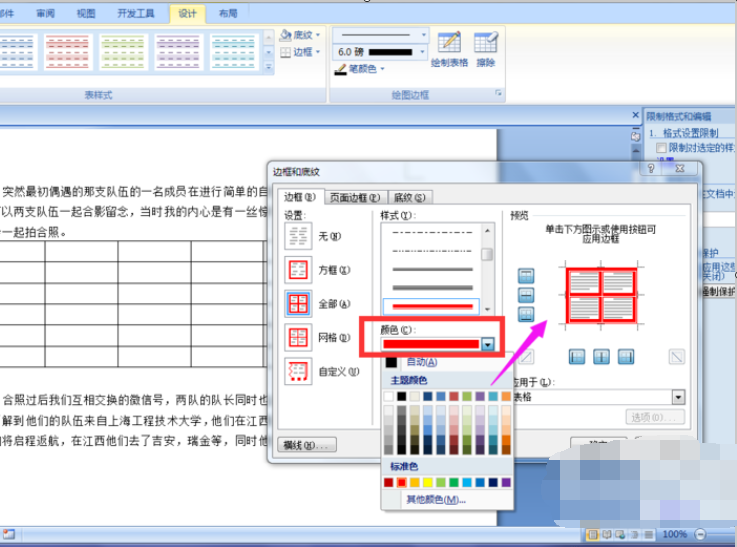Image resolution: width=737 pixels, height=547 pixels.
Task: Click More Colors (其他颜色) option
Action: [436, 500]
